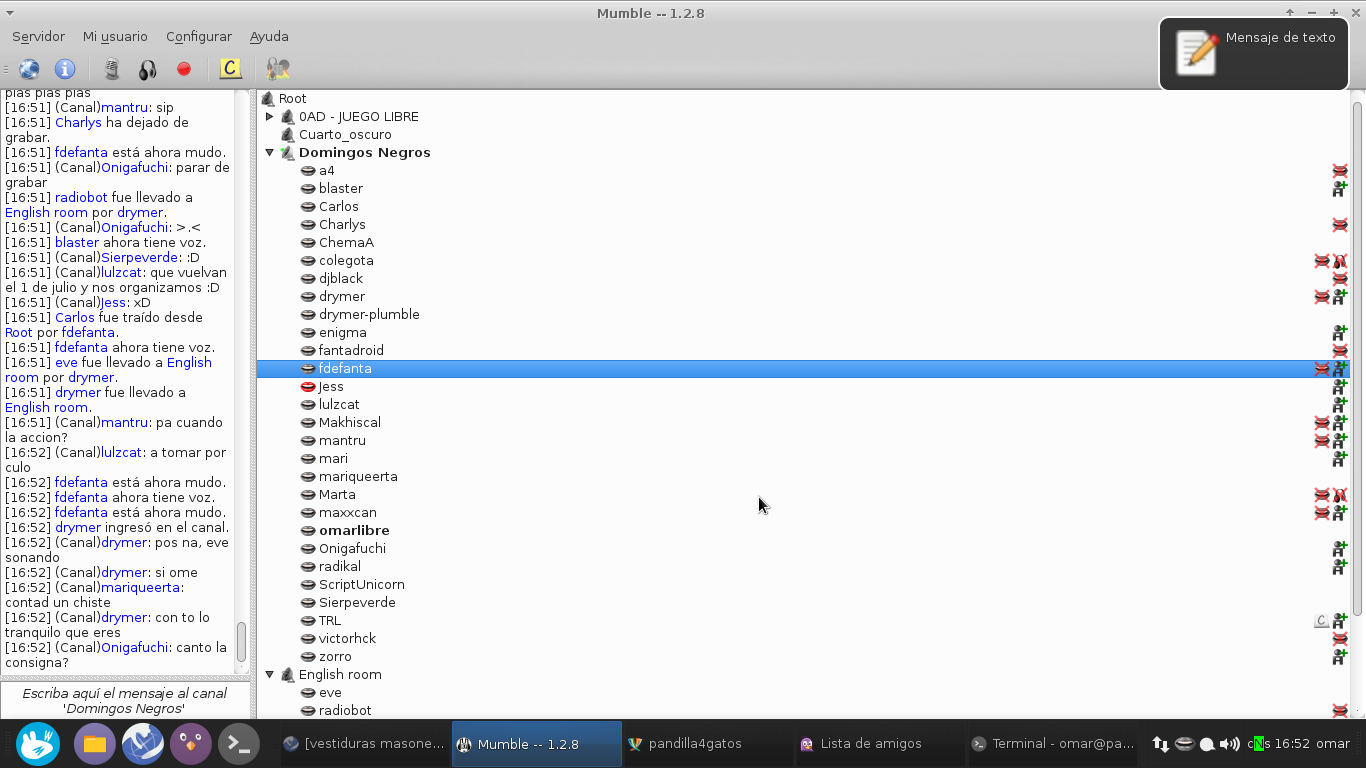Switch to the vestiduras masone taskbar window
Viewport: 1366px width, 768px height.
coord(364,744)
